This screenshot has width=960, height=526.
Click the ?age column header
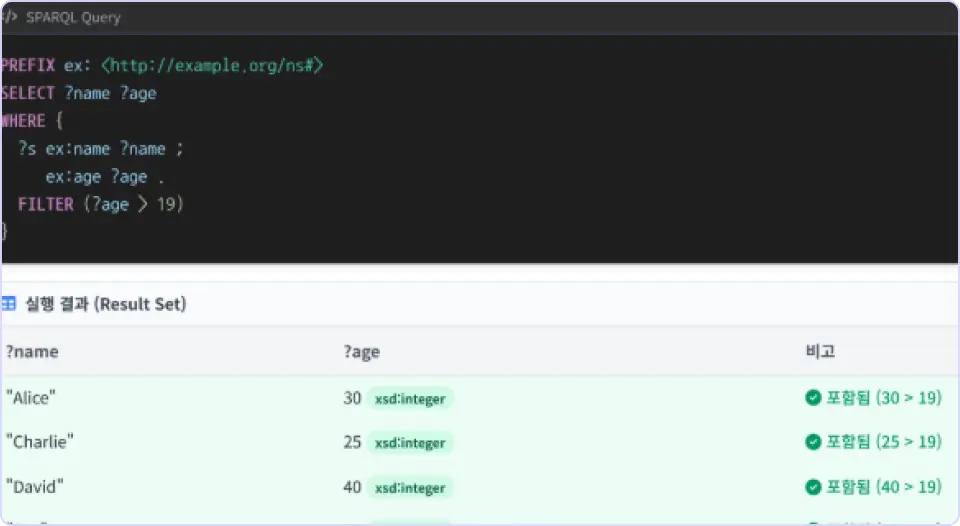point(362,352)
